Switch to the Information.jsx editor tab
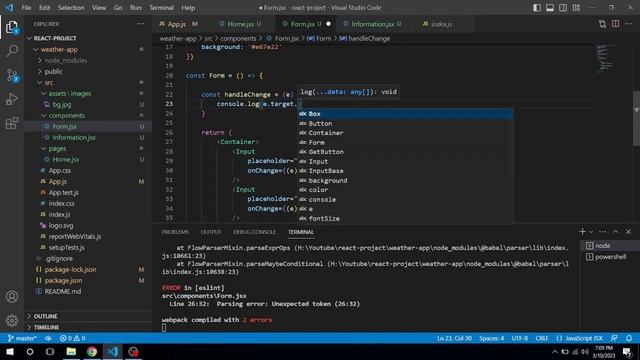The width and height of the screenshot is (640, 360). tap(372, 24)
